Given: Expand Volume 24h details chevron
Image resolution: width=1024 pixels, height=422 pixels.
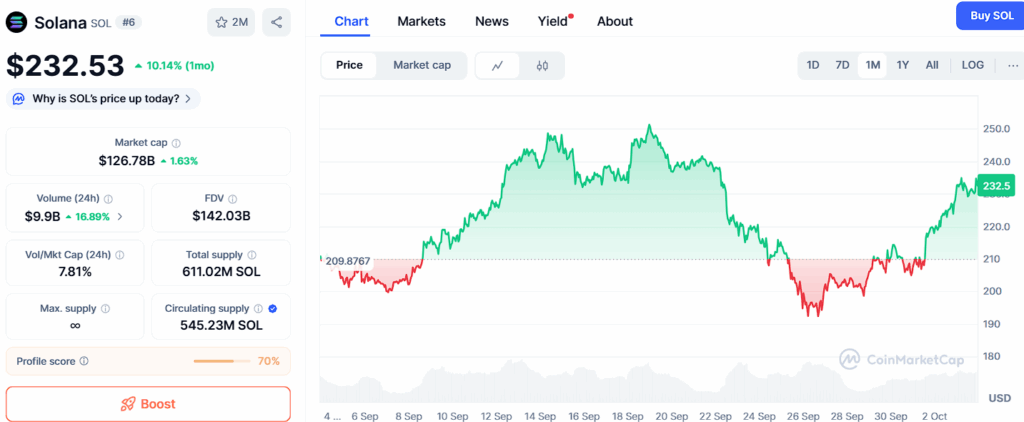Looking at the screenshot, I should pos(120,216).
